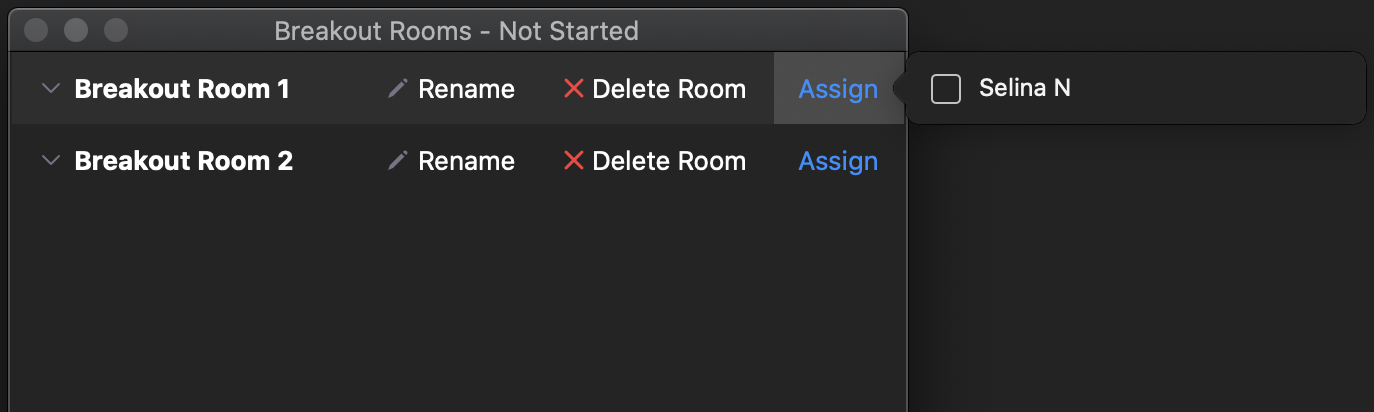Click the pencil icon for Breakout Room 2
Viewport: 1374px width, 412px height.
point(397,161)
